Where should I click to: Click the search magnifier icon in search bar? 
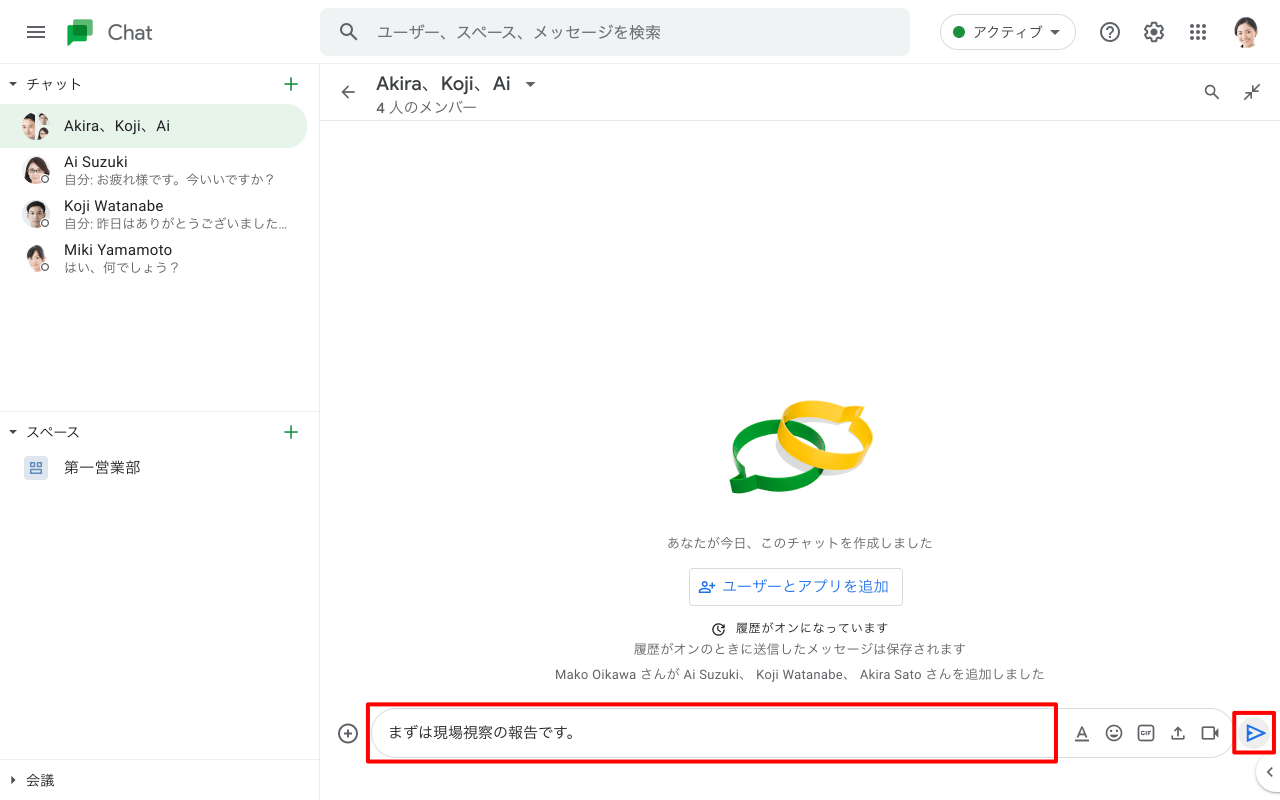(x=349, y=32)
